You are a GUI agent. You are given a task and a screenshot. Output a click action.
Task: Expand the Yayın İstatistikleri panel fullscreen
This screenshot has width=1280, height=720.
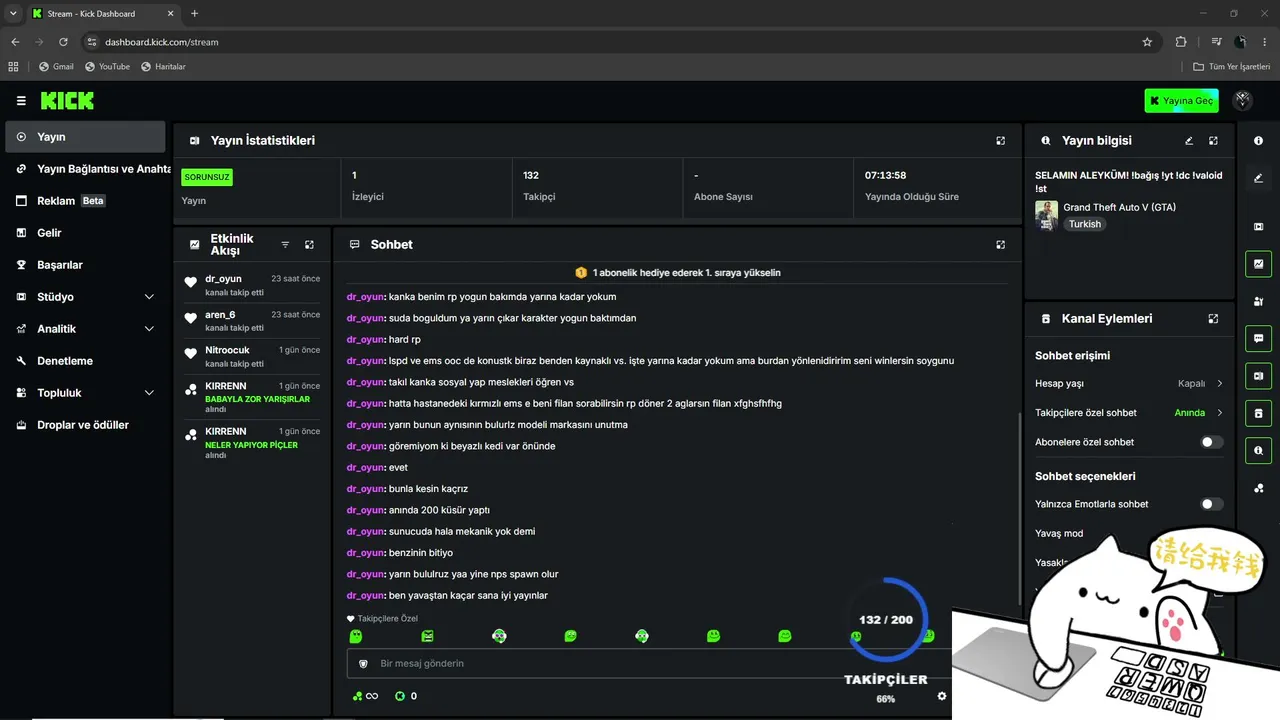[1000, 141]
